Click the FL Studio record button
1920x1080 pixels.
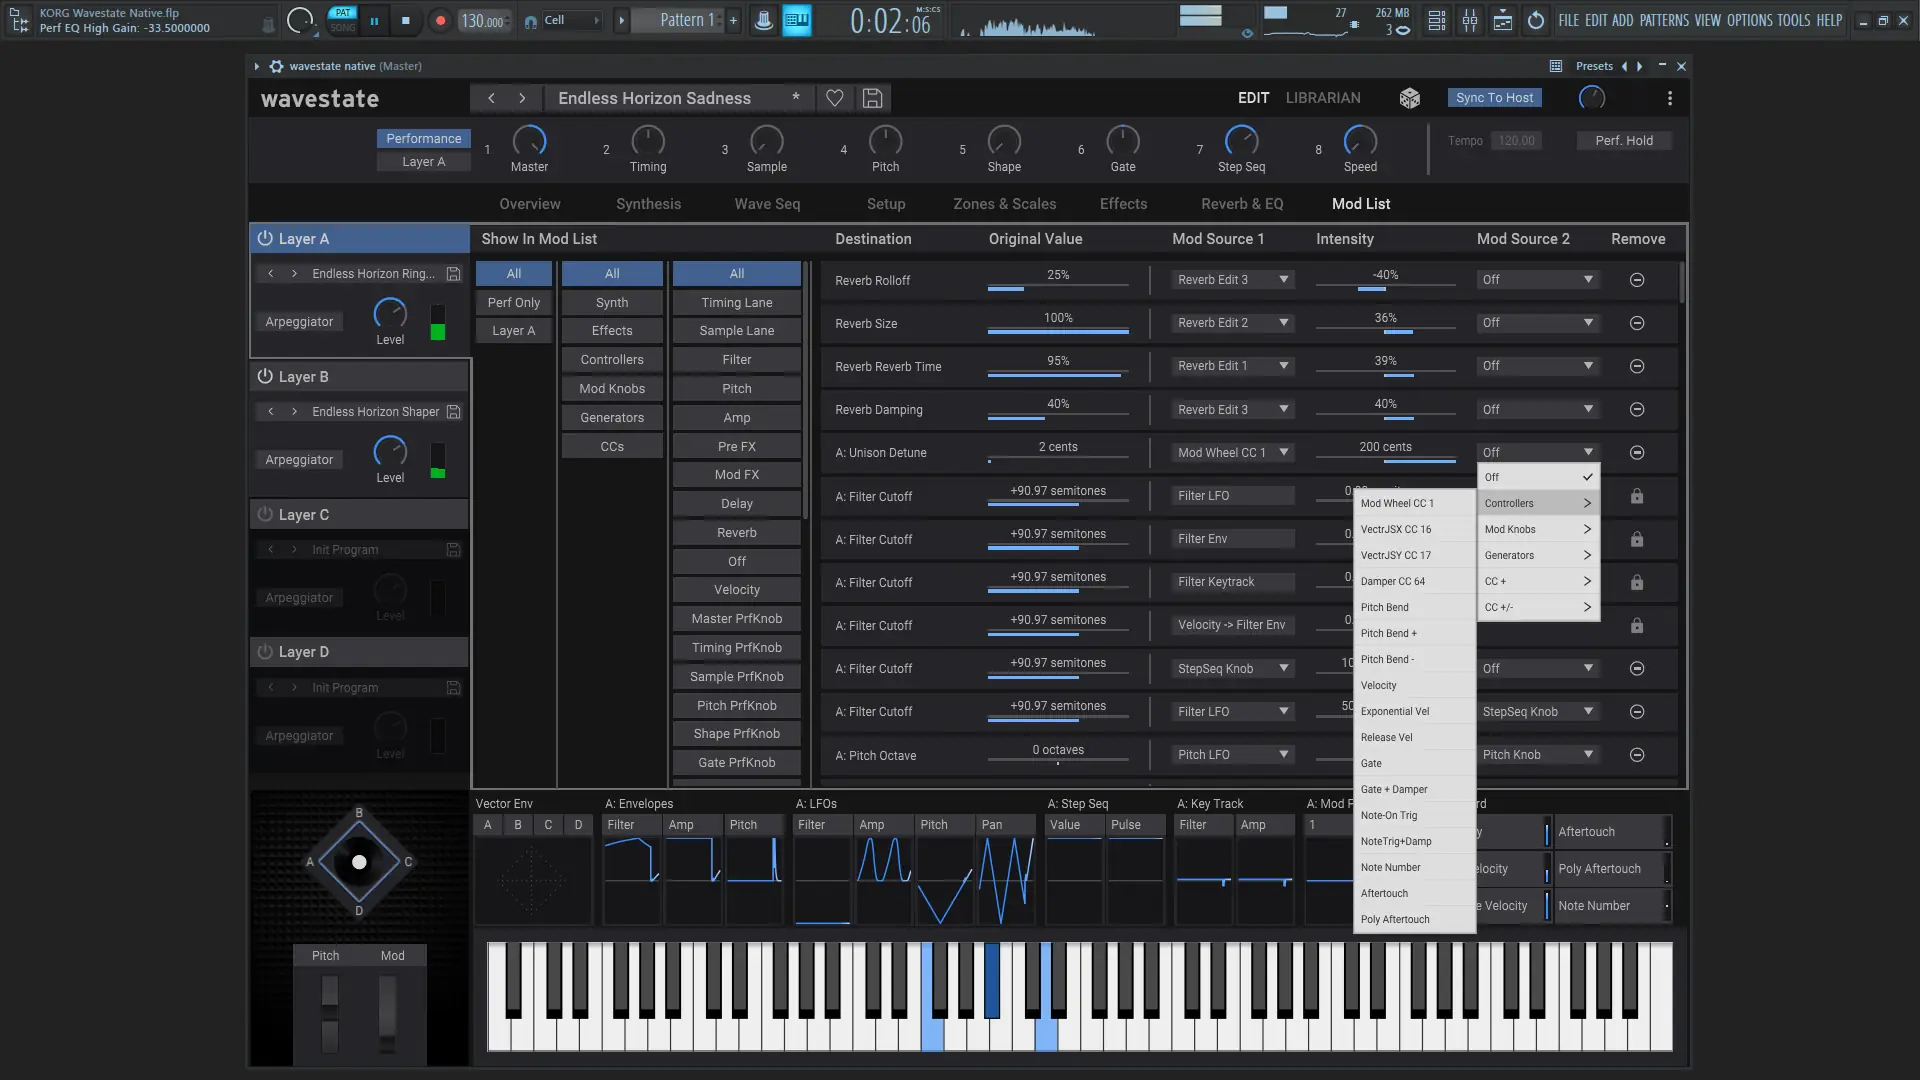(440, 20)
